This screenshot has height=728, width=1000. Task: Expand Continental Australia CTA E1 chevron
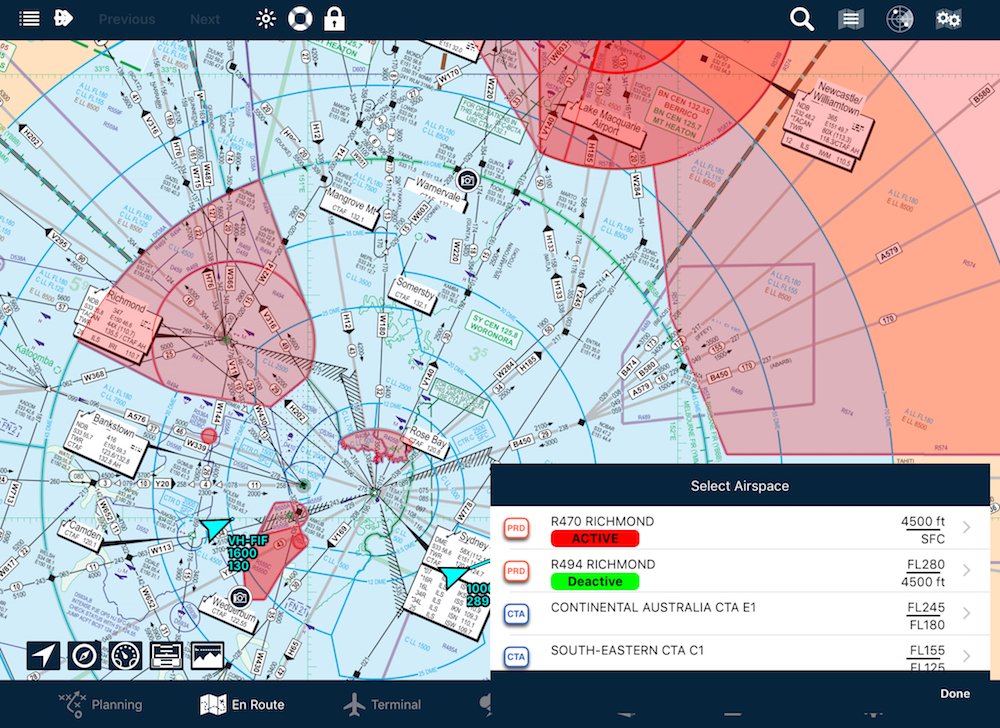point(967,613)
